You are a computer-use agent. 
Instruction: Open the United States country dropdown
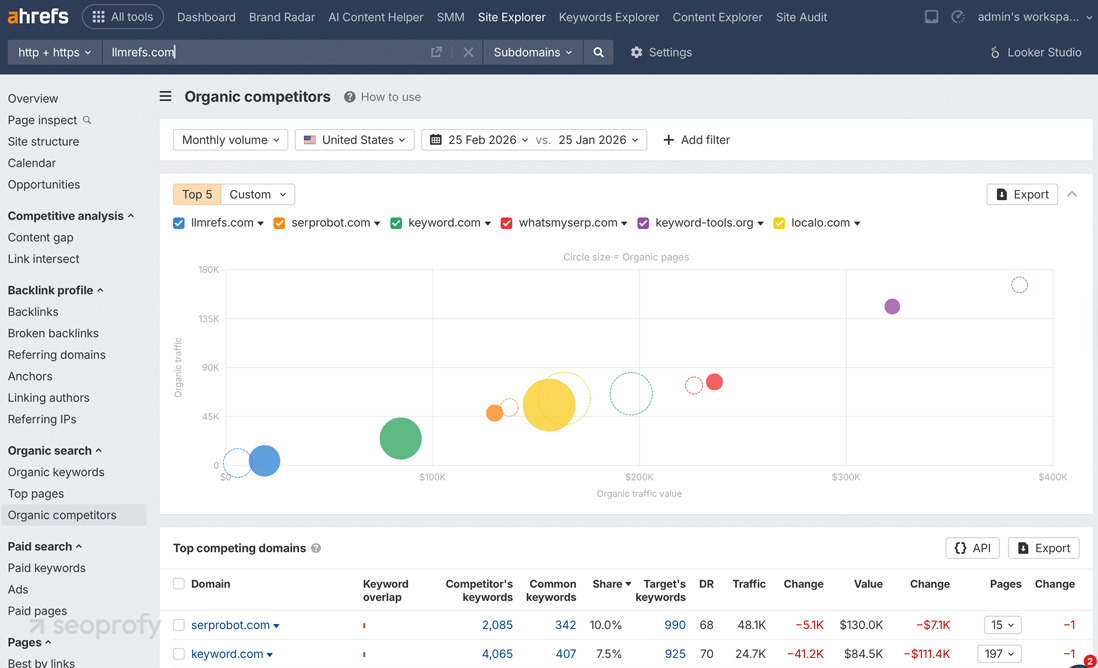click(x=354, y=139)
